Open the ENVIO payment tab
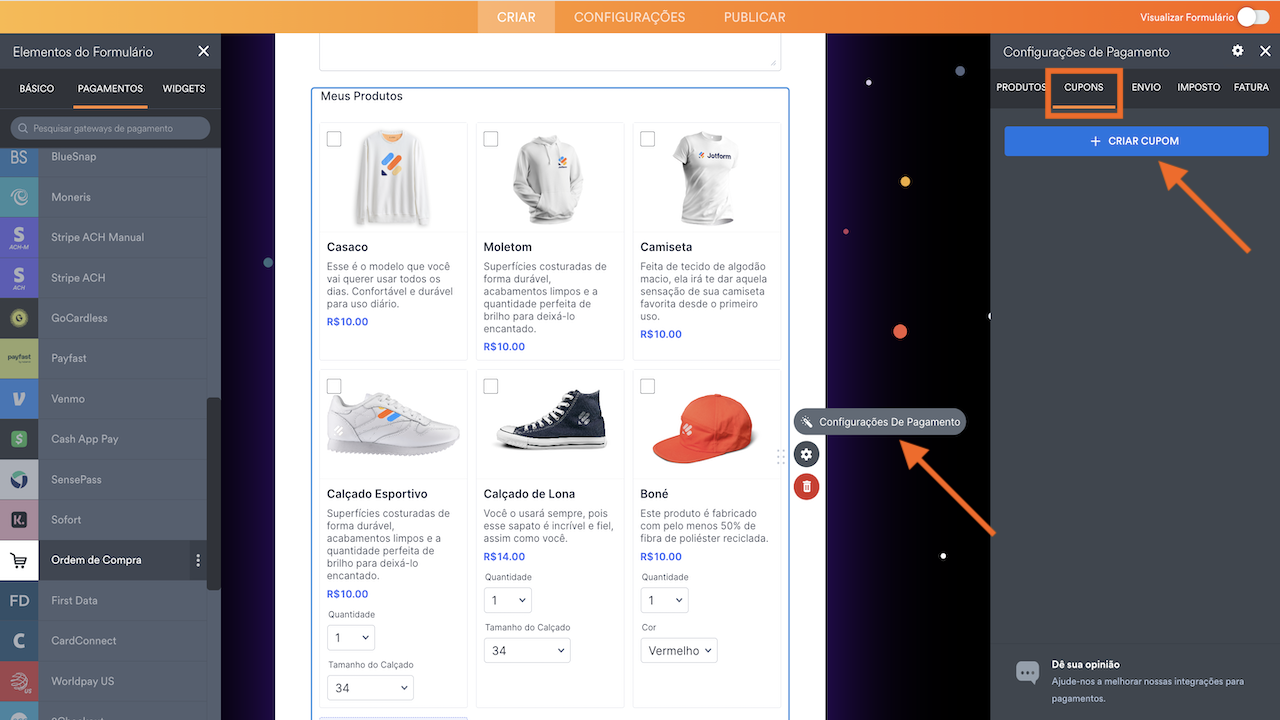 click(x=1146, y=87)
